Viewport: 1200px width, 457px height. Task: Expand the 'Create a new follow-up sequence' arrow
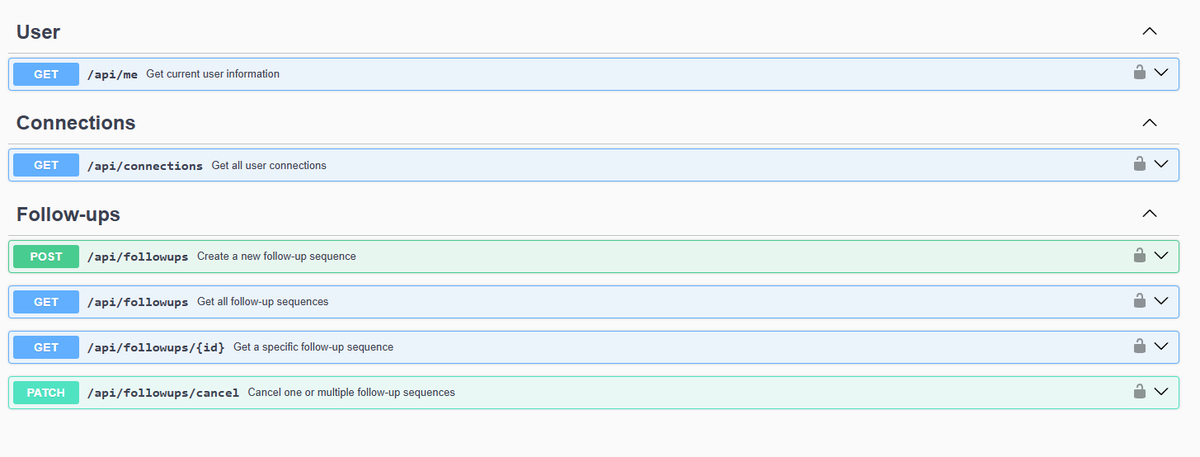pos(1161,255)
